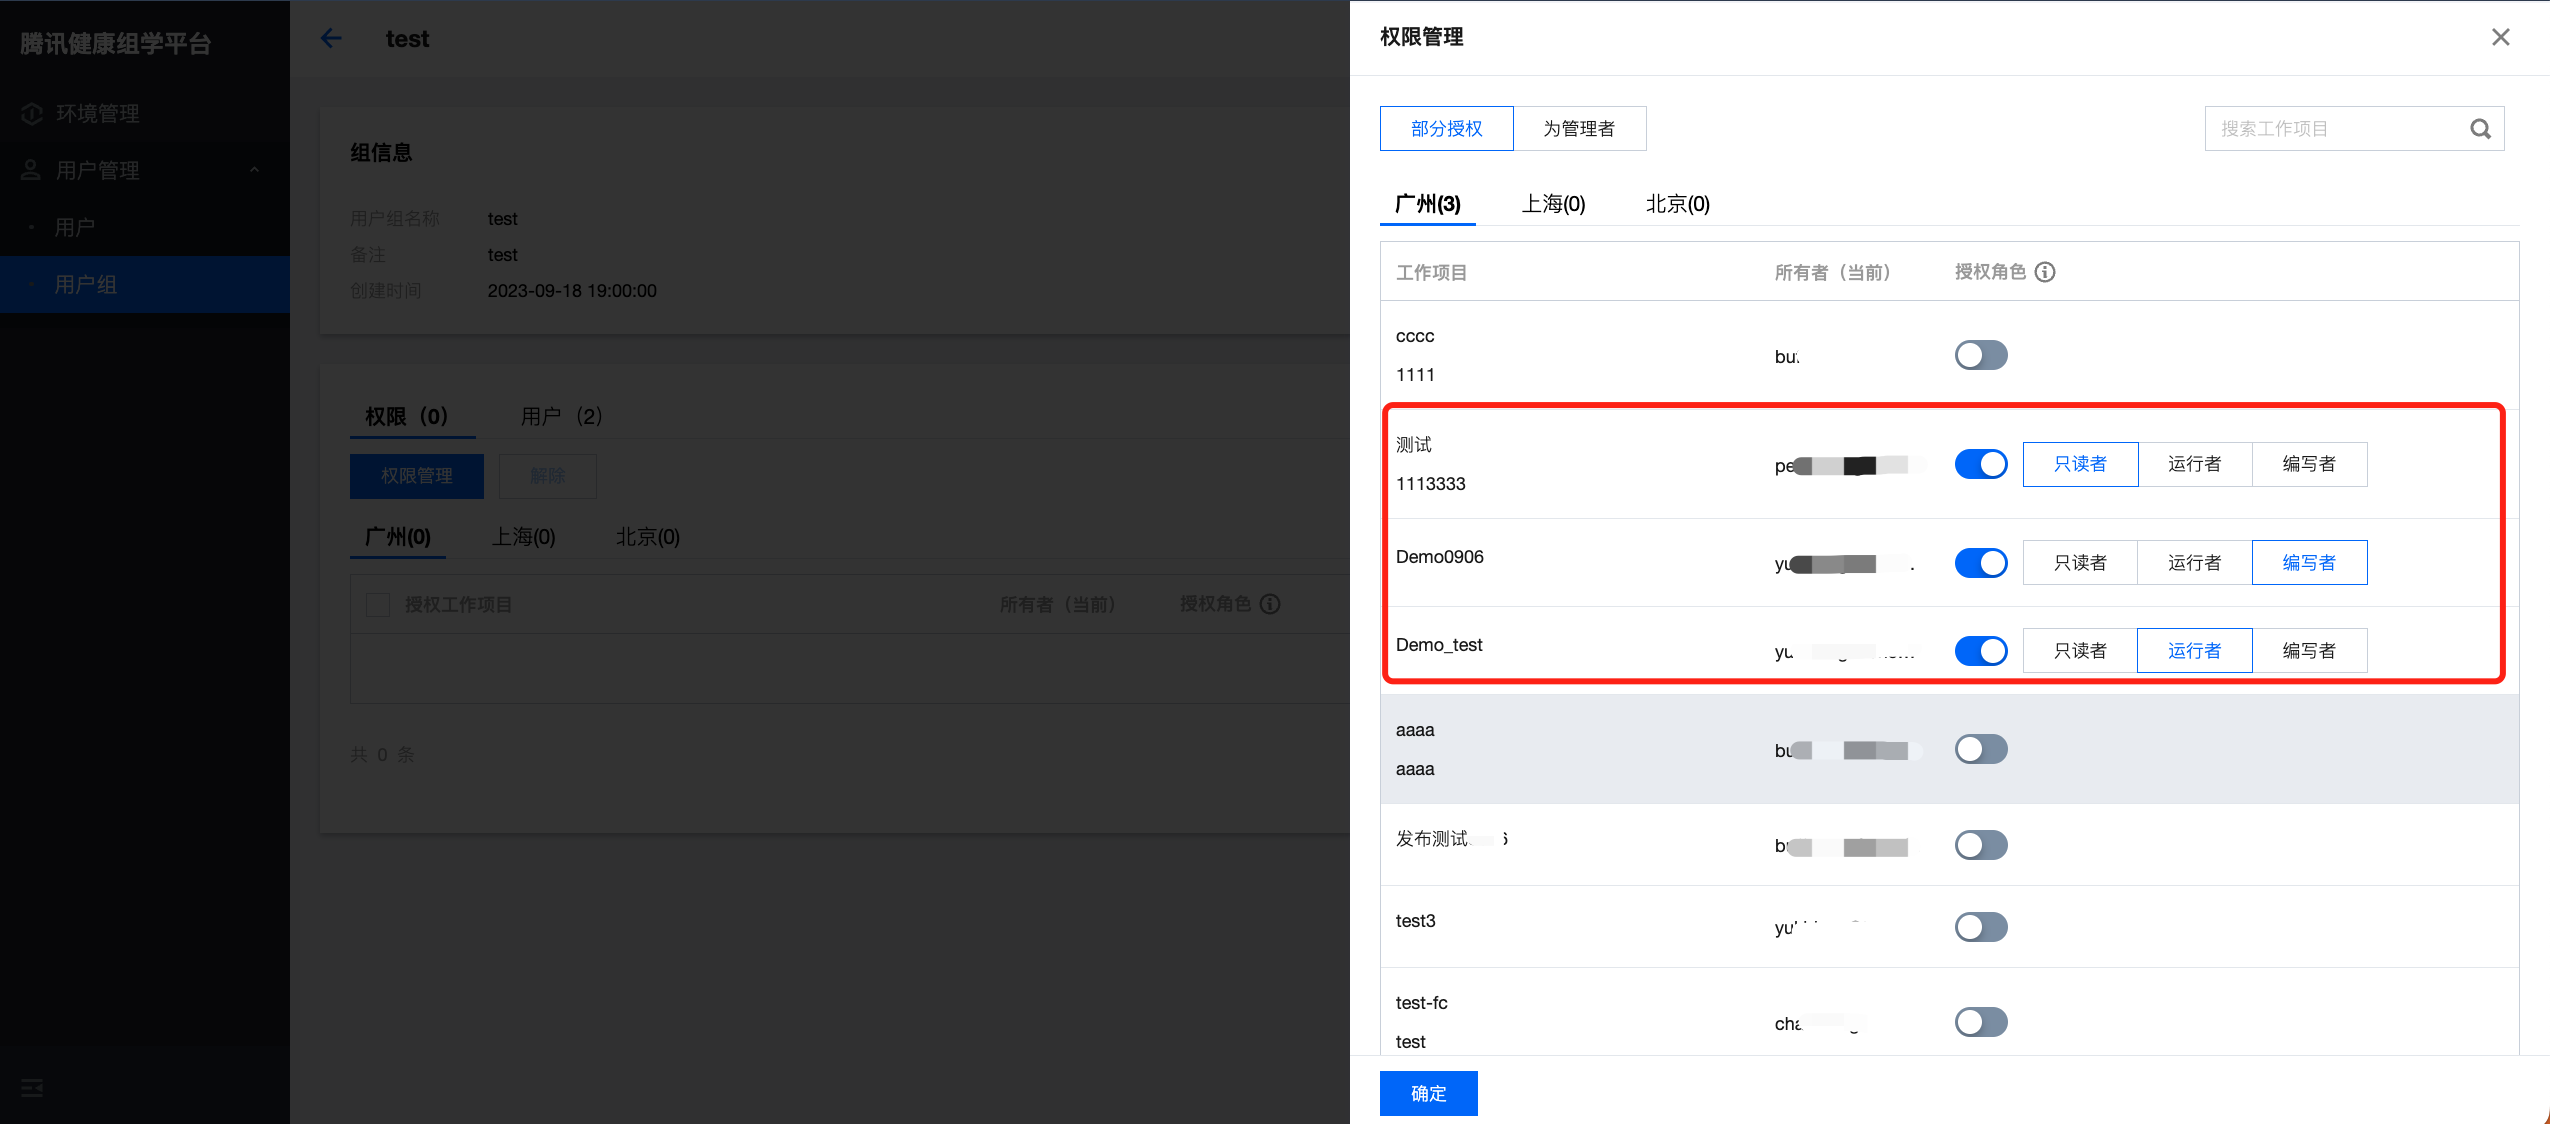Viewport: 2550px width, 1124px height.
Task: Click the sidebar collapse icon at bottom
Action: pyautogui.click(x=32, y=1088)
